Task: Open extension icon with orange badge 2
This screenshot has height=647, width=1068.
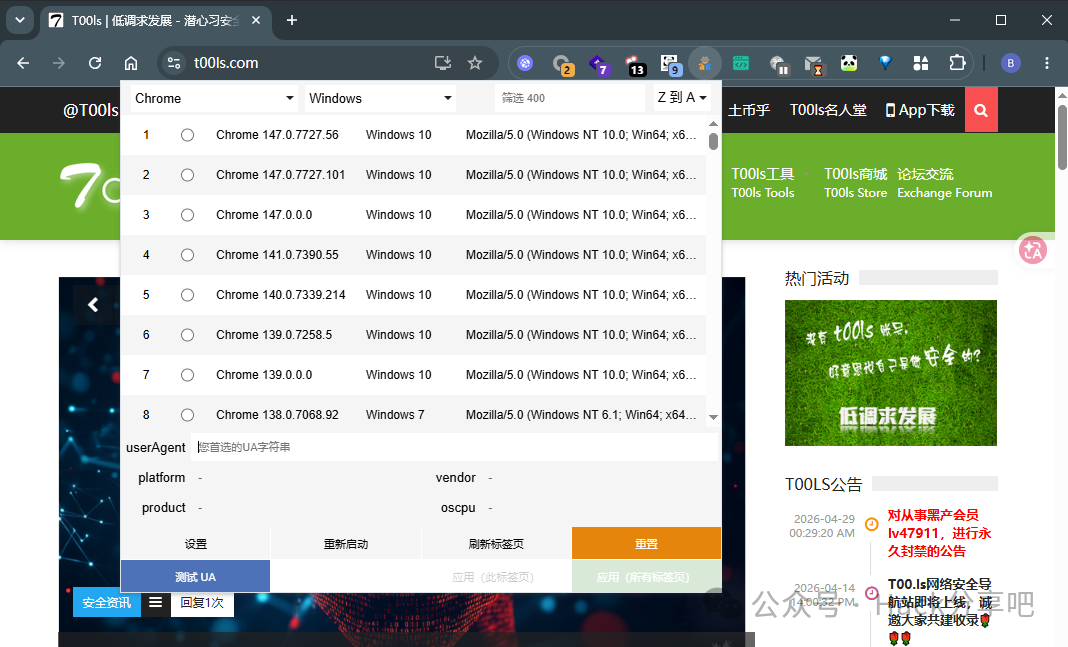Action: click(x=563, y=65)
